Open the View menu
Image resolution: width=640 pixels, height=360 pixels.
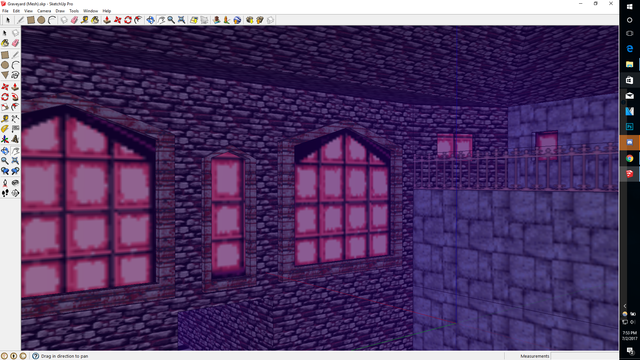click(x=28, y=11)
